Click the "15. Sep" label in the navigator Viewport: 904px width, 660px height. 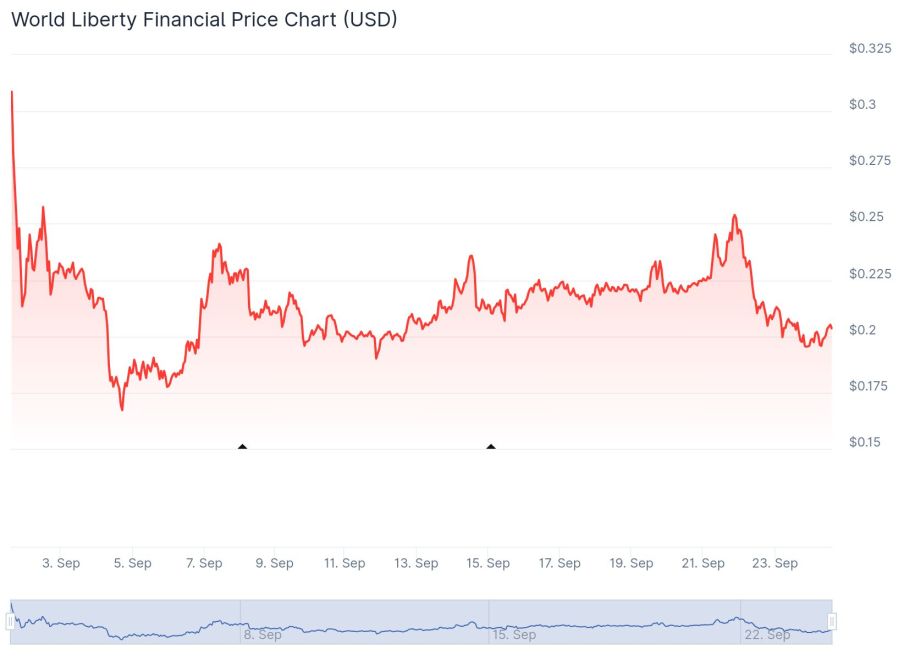(x=514, y=635)
